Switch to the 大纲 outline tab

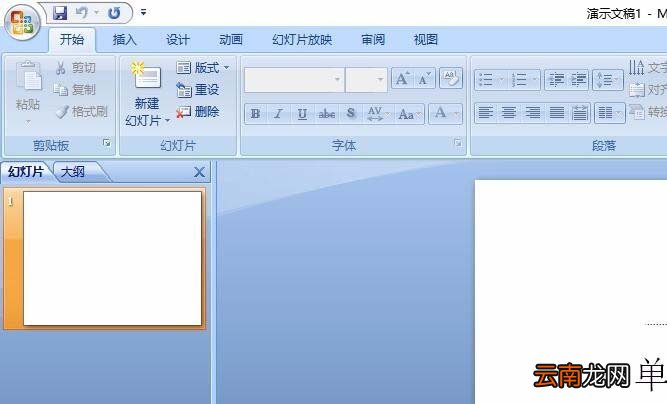click(73, 172)
